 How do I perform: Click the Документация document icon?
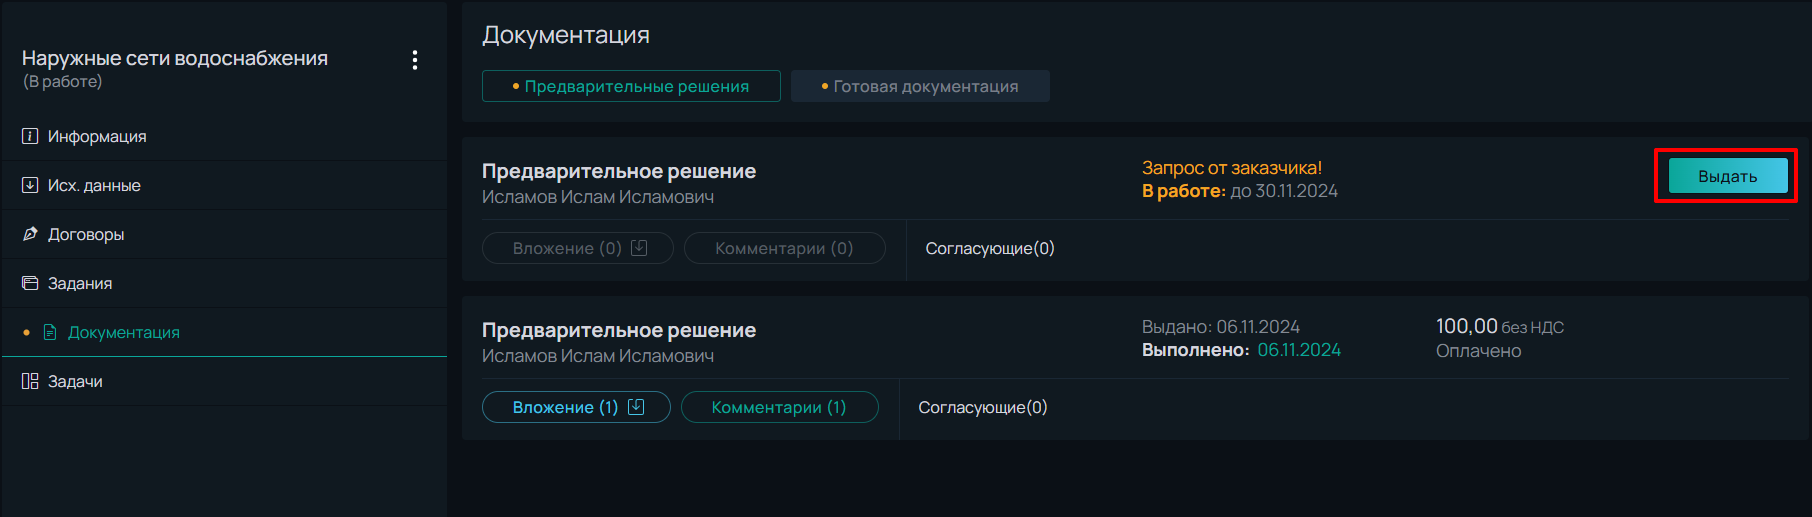(50, 332)
